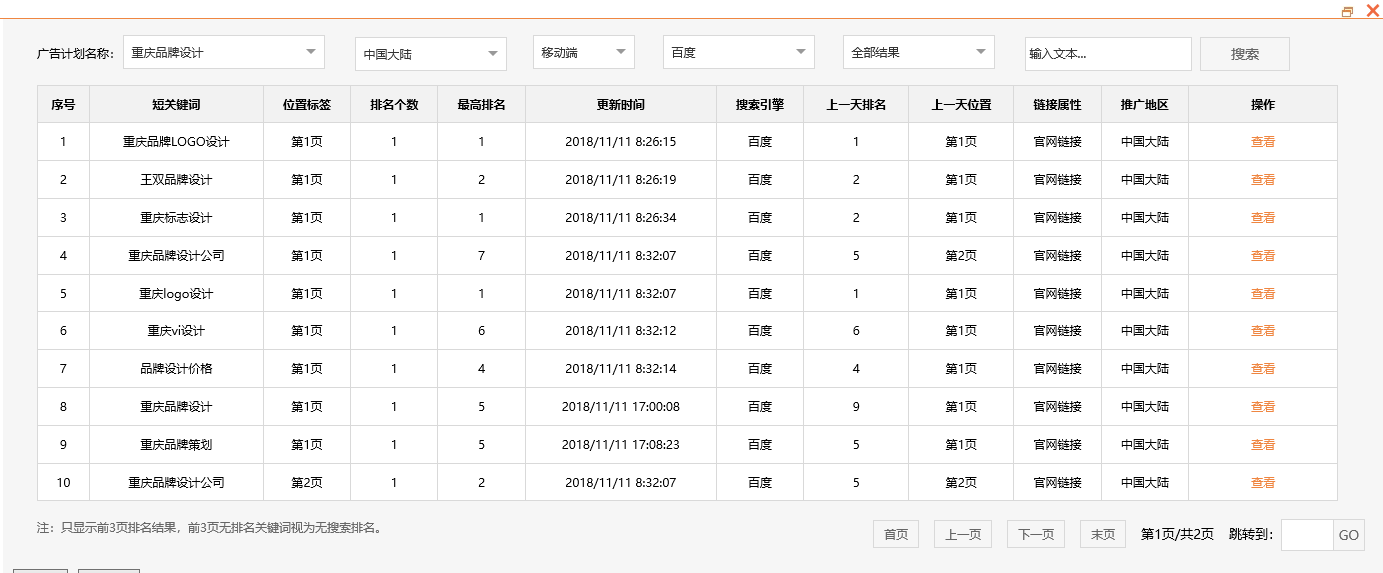Image resolution: width=1383 pixels, height=573 pixels.
Task: Click 查看 for 品牌设计价格 row
Action: tap(1263, 369)
